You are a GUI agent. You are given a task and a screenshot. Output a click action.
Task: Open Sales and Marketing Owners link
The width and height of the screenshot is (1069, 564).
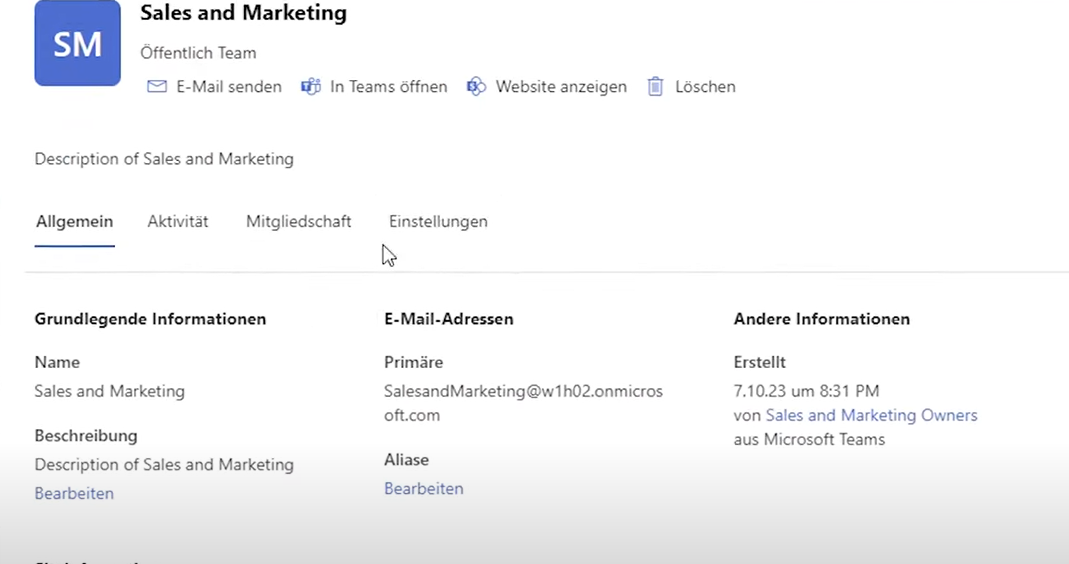871,415
